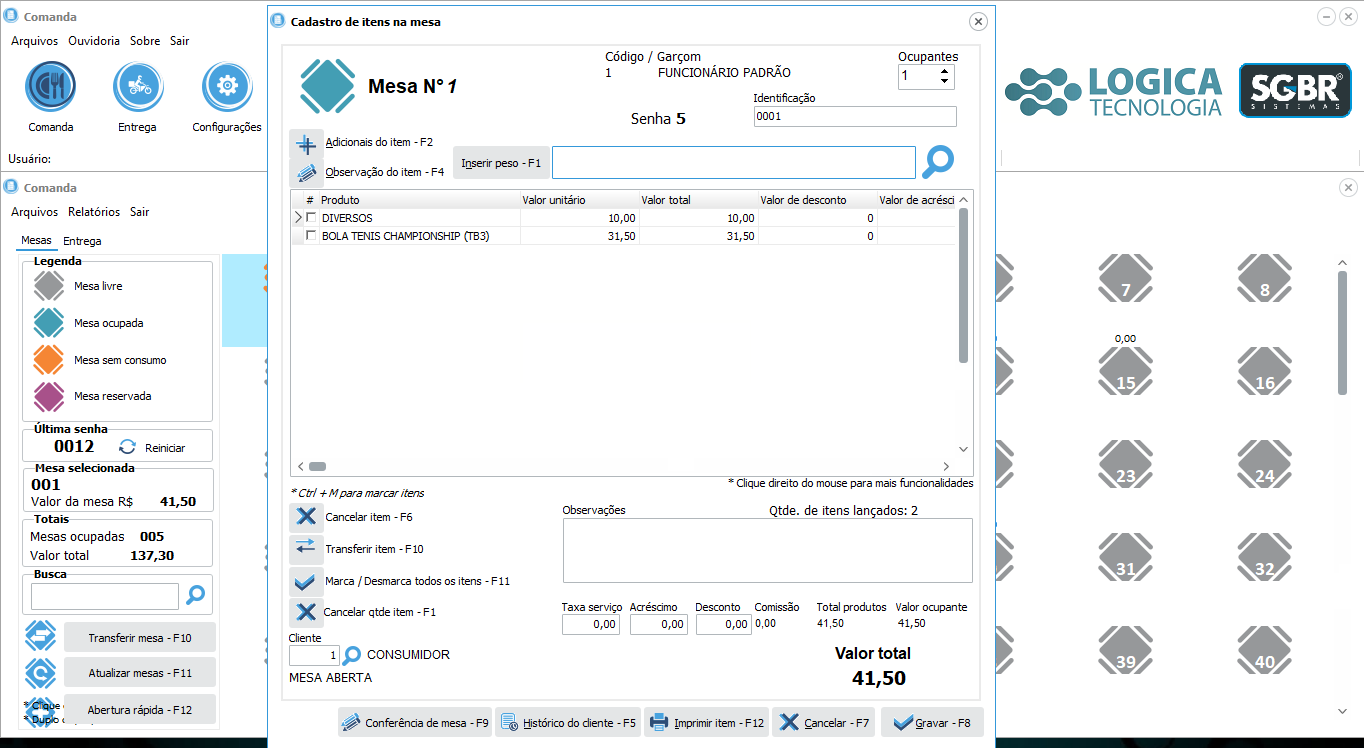Viewport: 1364px width, 748px height.
Task: Open the Ouvidoria menu
Action: click(94, 41)
